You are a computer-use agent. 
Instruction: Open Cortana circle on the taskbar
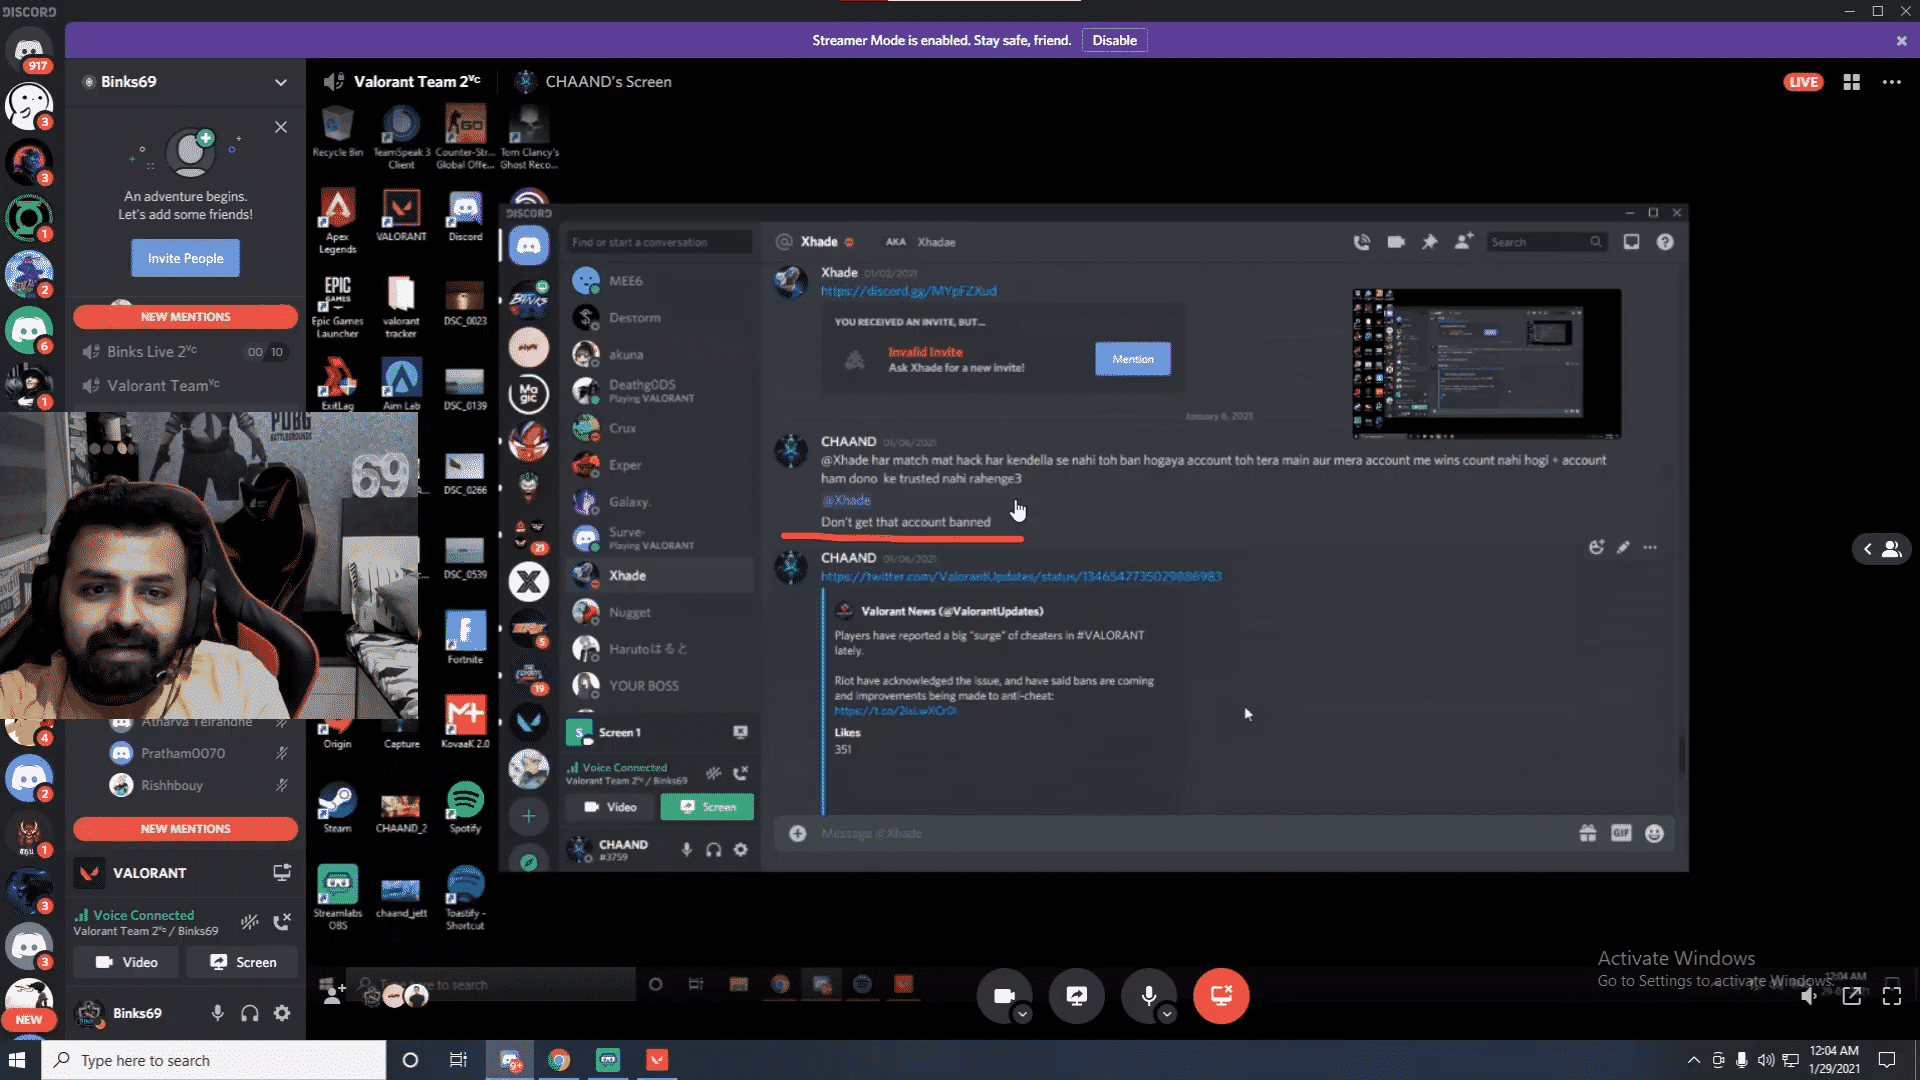tap(410, 1060)
